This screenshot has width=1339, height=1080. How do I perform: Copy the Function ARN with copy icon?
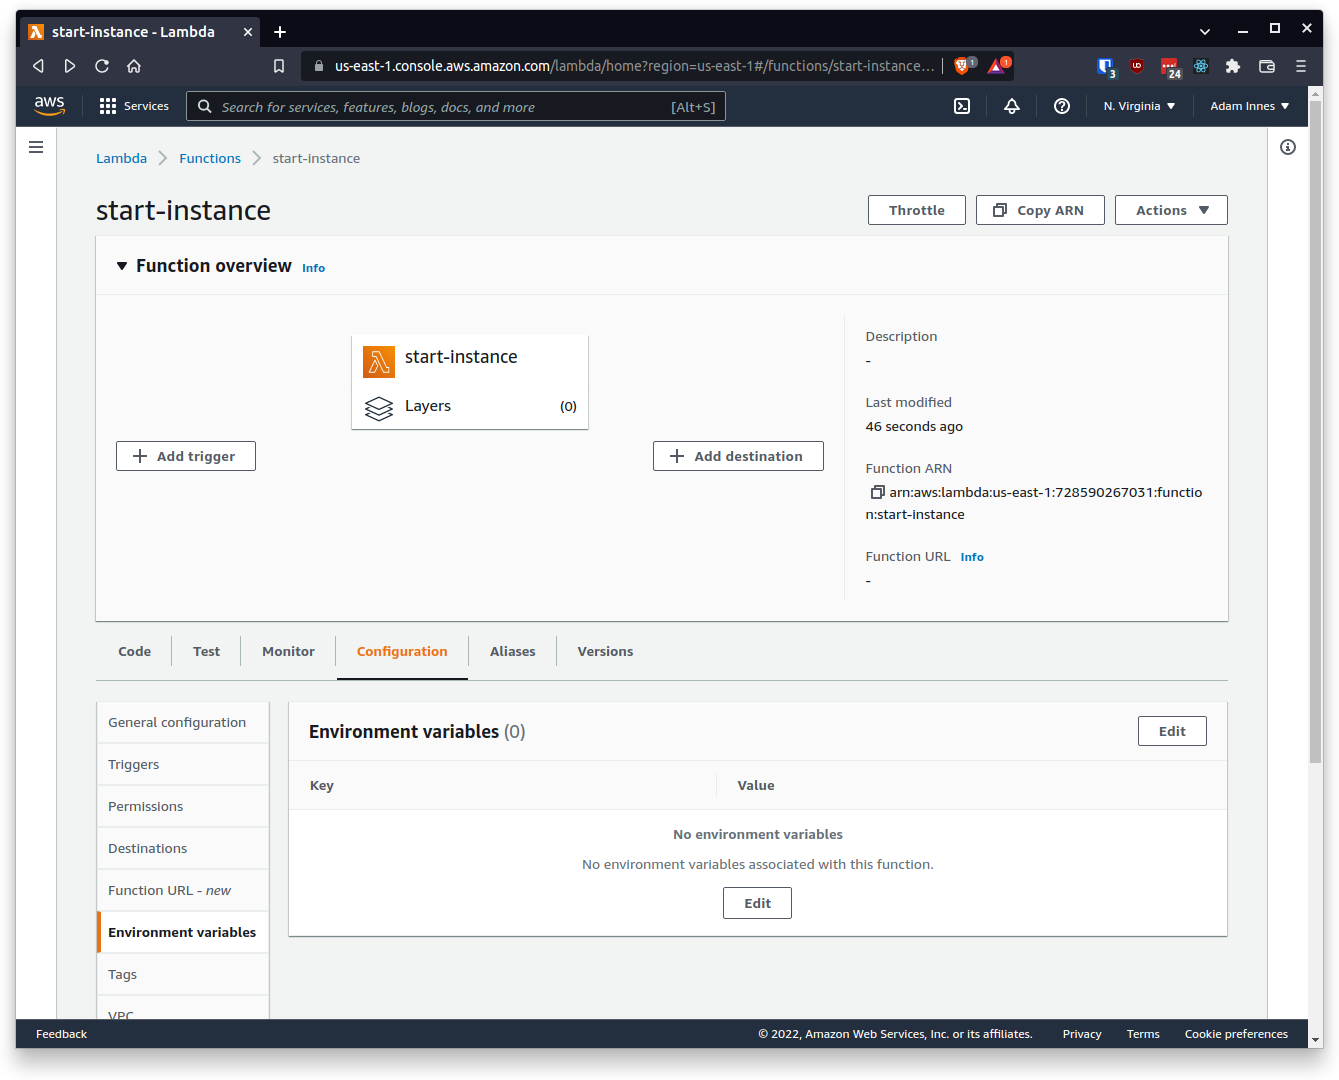[x=877, y=492]
